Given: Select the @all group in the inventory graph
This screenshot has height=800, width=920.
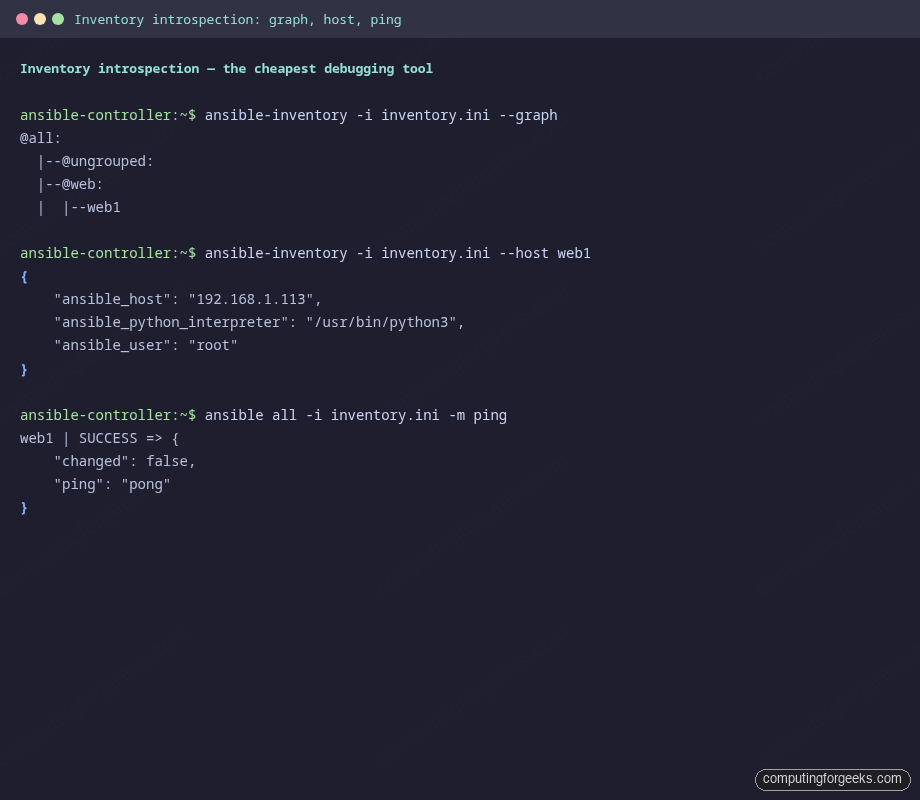Looking at the screenshot, I should (38, 138).
